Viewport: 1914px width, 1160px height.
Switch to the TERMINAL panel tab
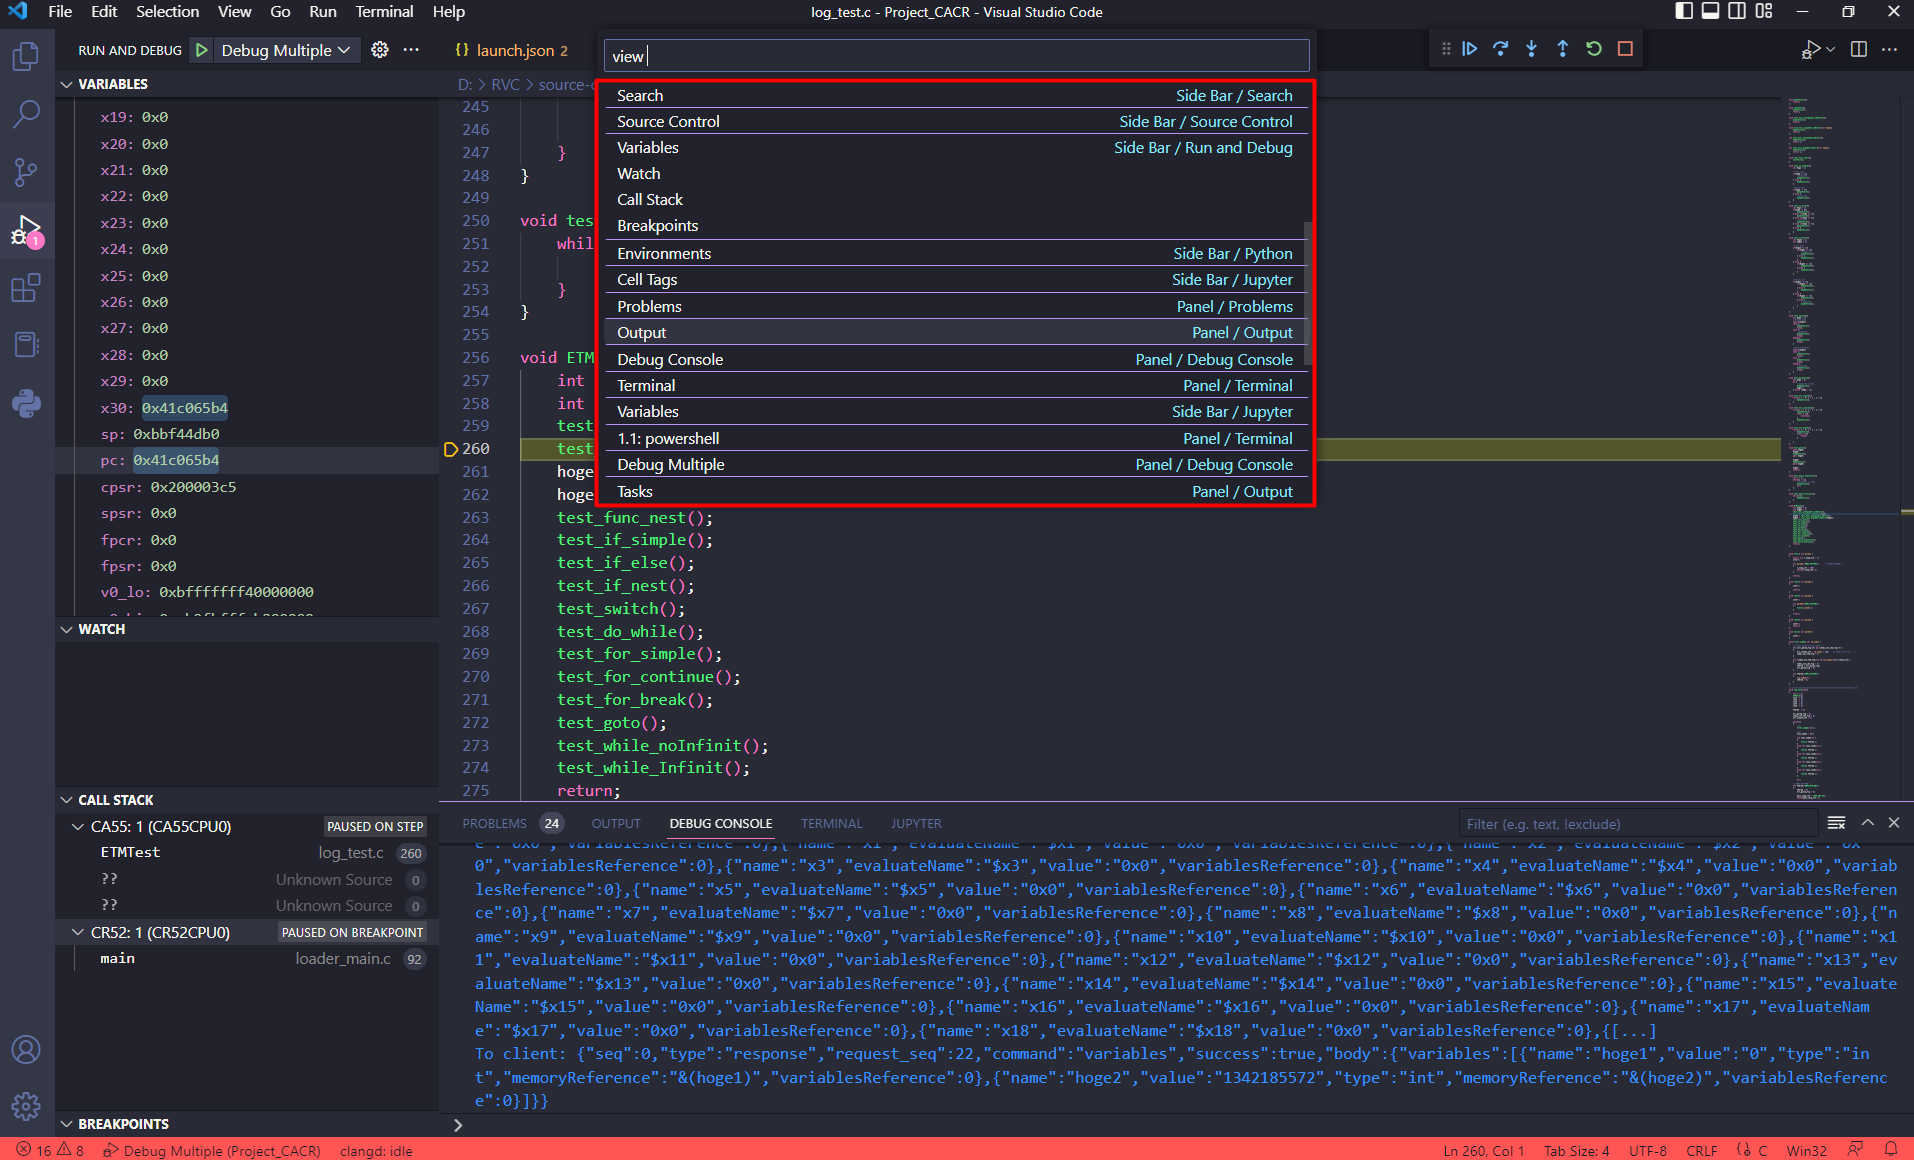830,824
